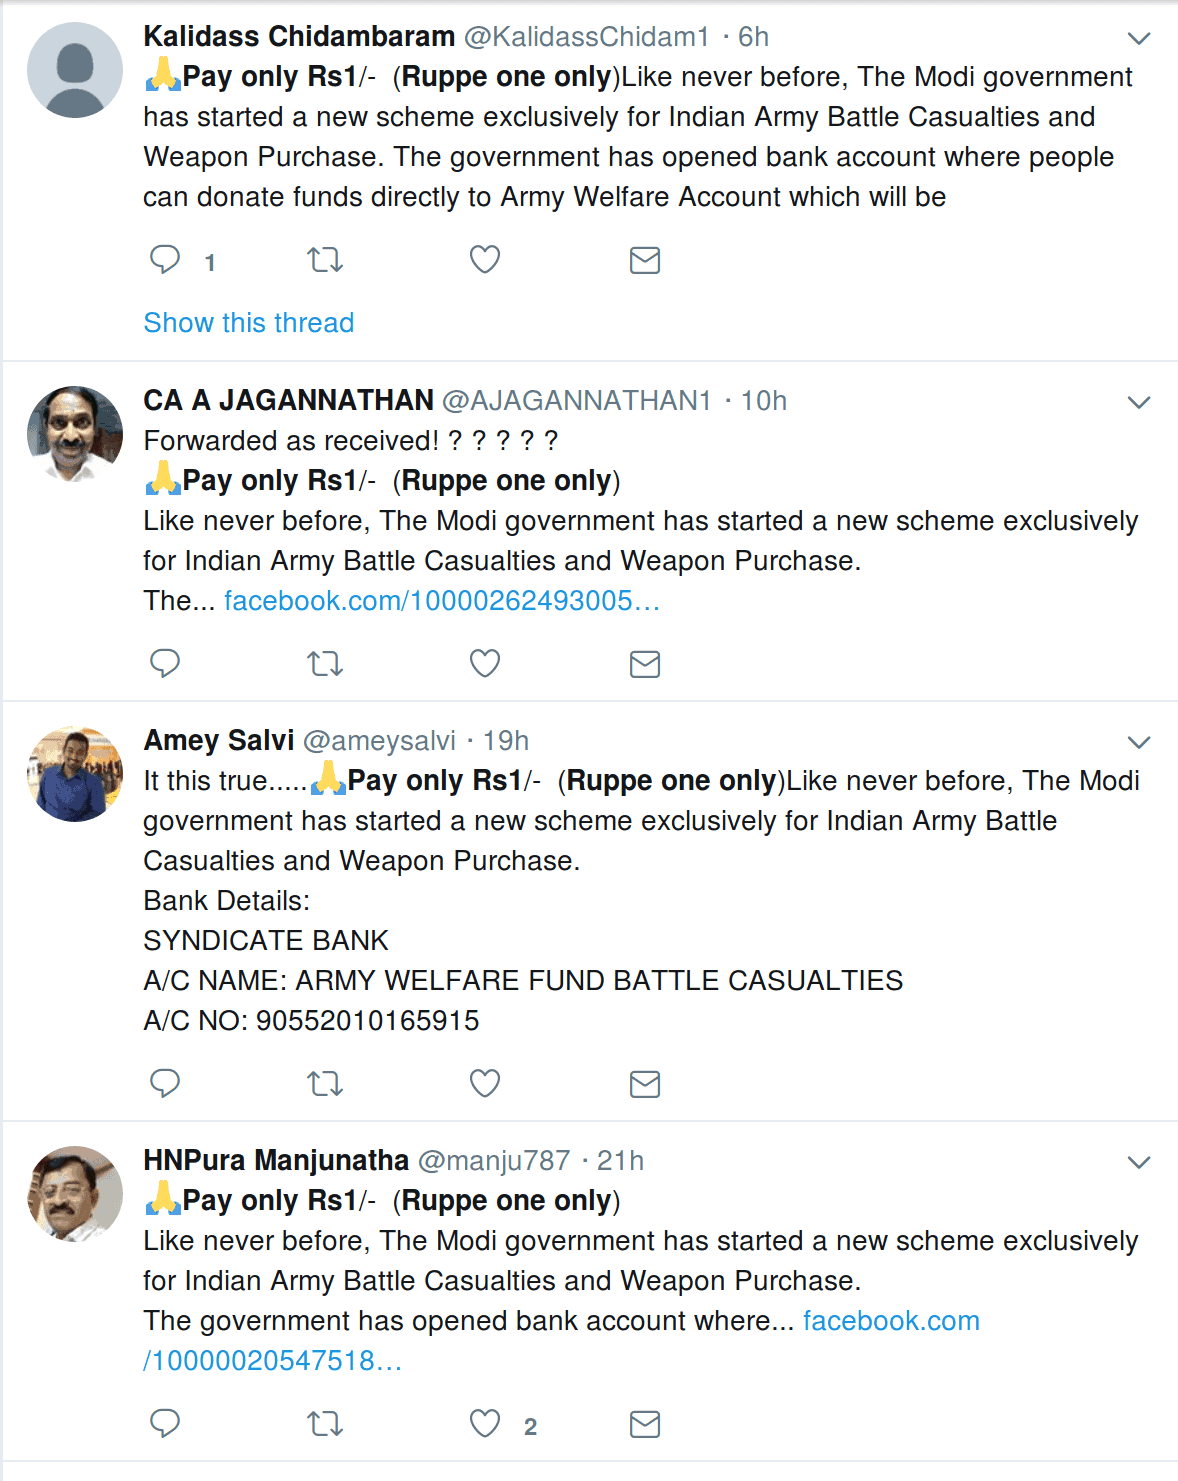1178x1481 pixels.
Task: Retweet Amey Salvi's tweet
Action: click(325, 1084)
